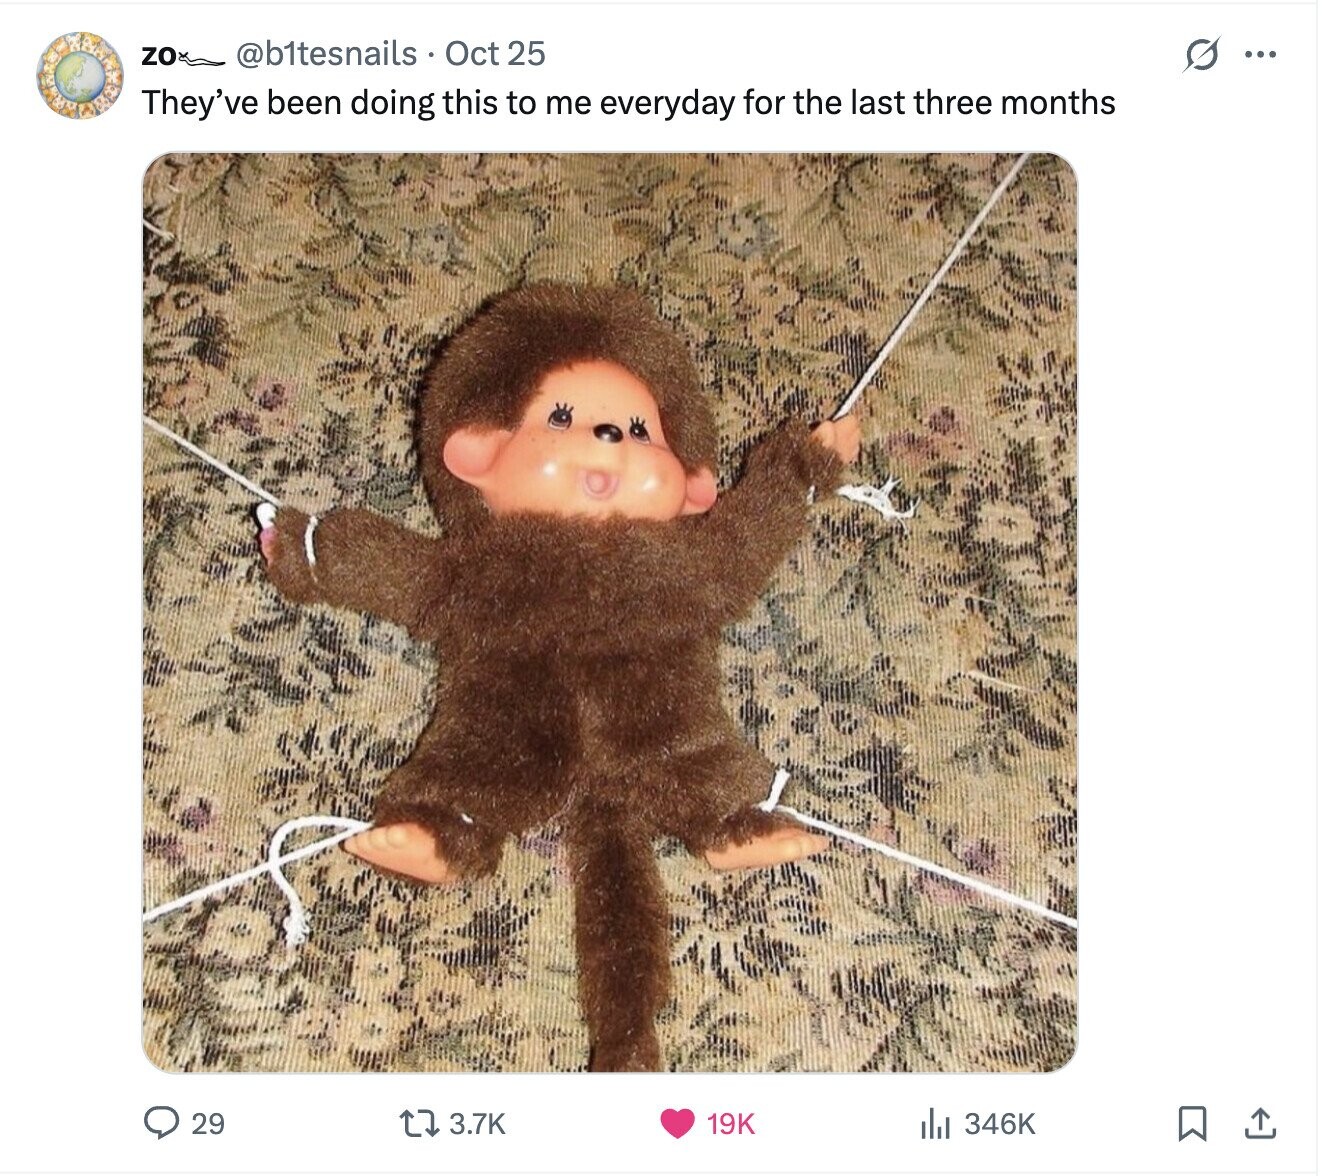Open the zo profile avatar
Screen dimensions: 1322x1176
79,76
